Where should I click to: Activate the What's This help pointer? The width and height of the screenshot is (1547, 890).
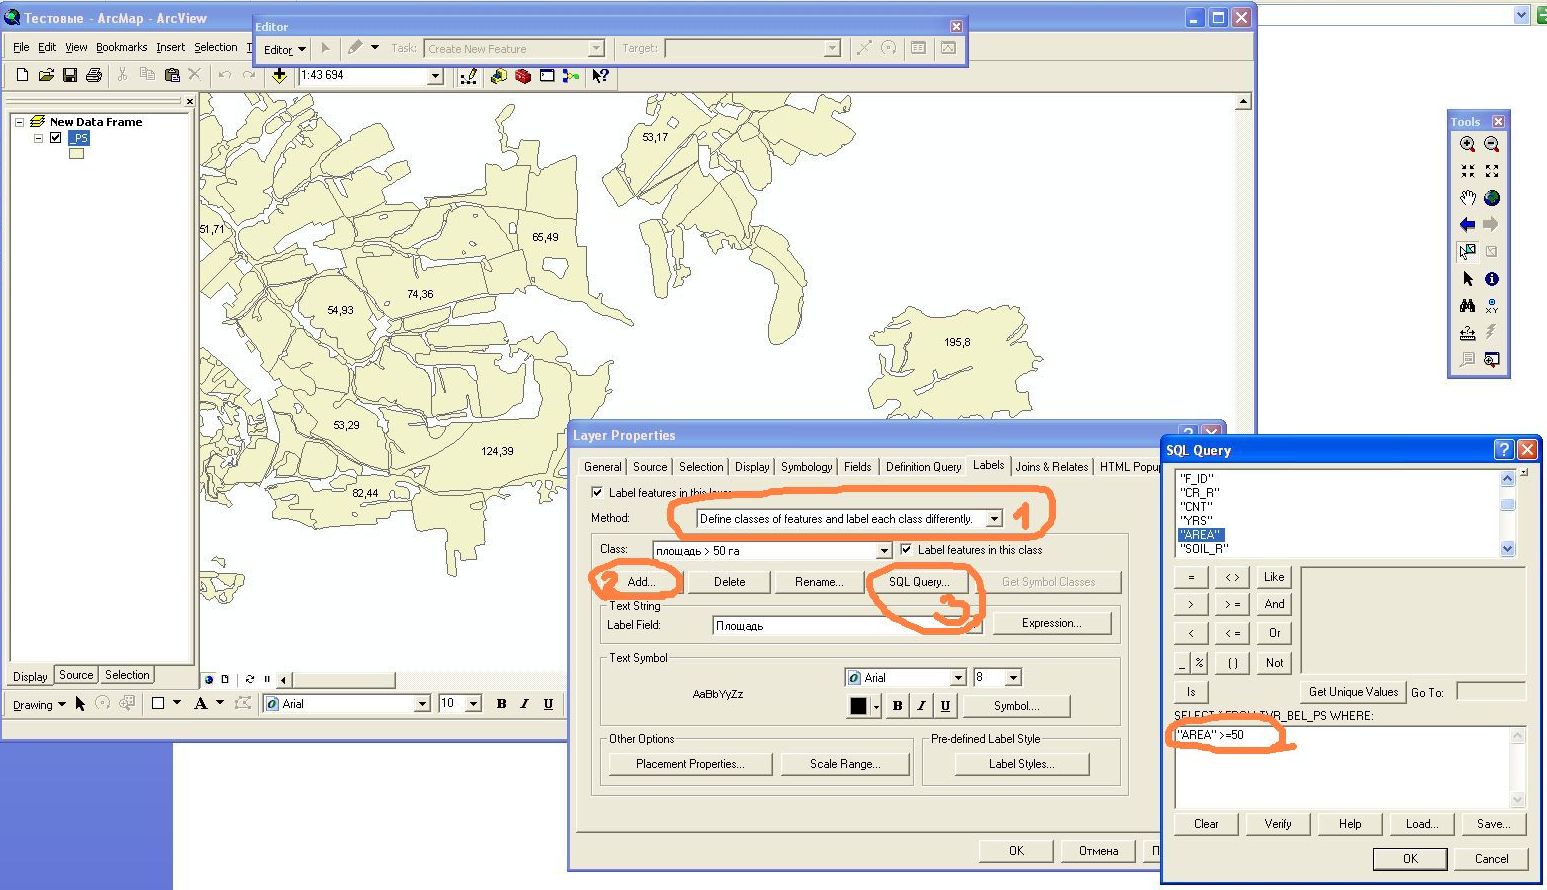point(600,75)
